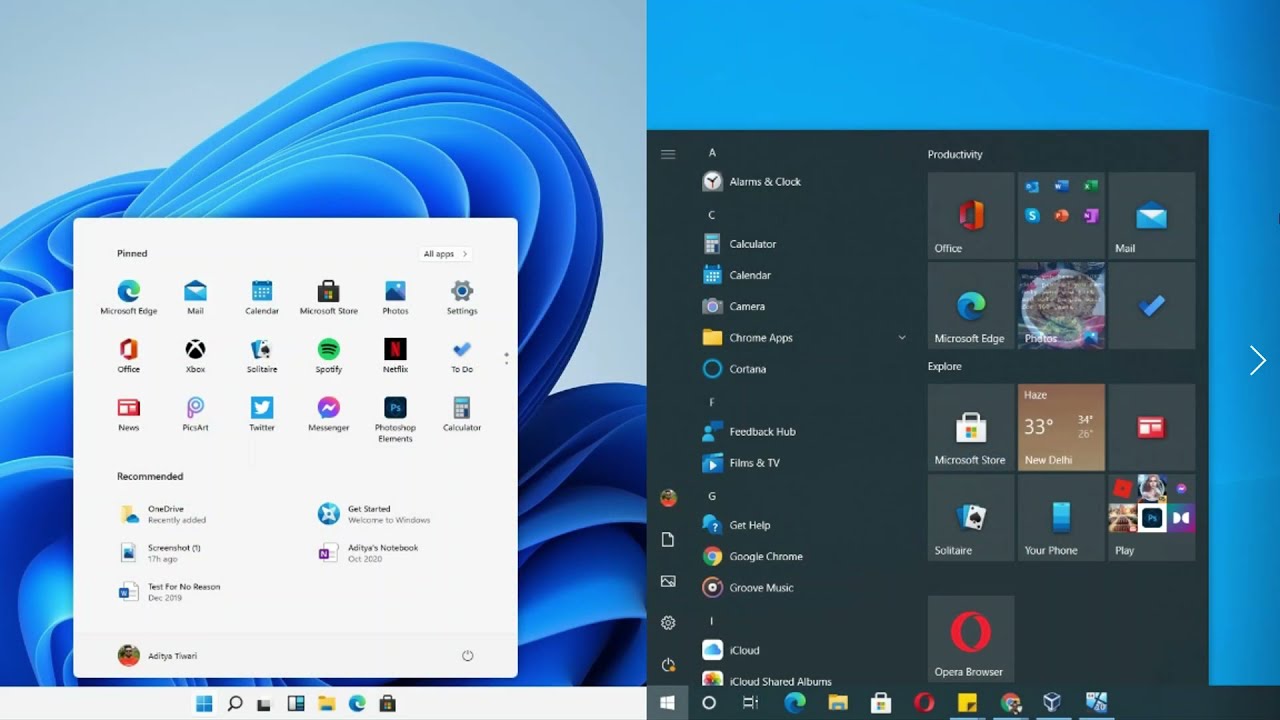Open Pictures in Windows 10 Start sidebar

(668, 581)
